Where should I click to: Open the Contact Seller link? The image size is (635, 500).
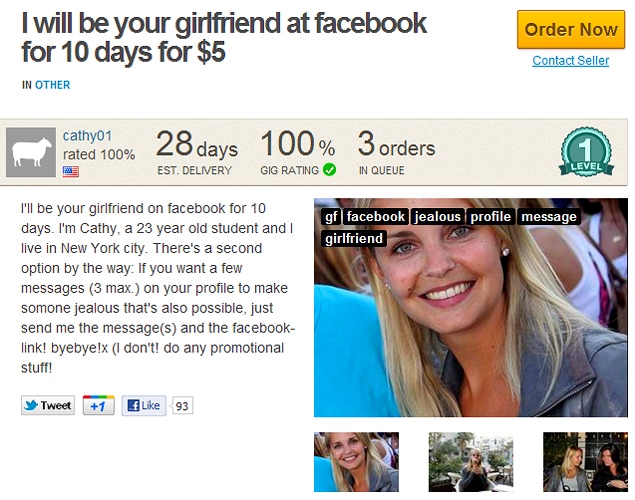(570, 61)
